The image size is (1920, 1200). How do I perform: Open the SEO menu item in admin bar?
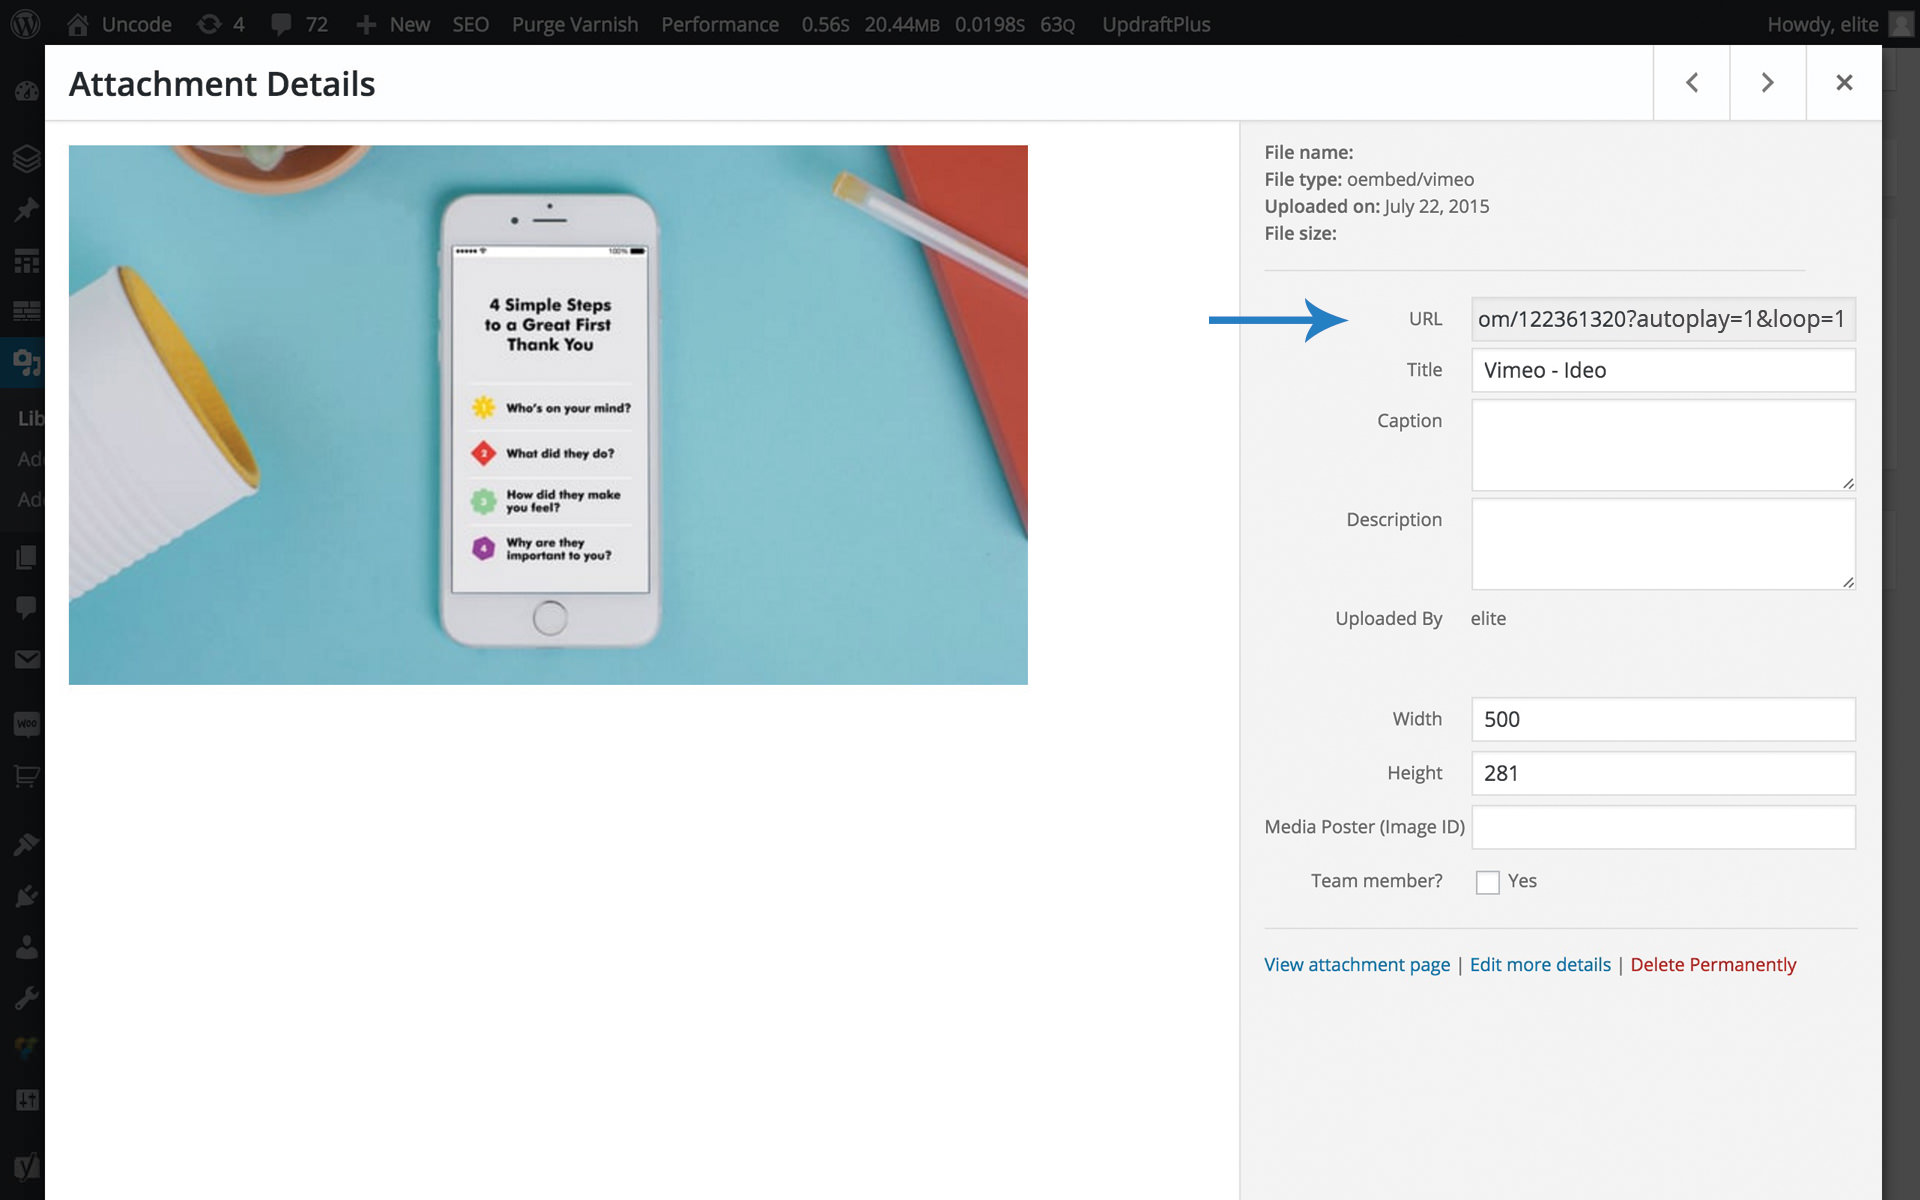(x=470, y=24)
